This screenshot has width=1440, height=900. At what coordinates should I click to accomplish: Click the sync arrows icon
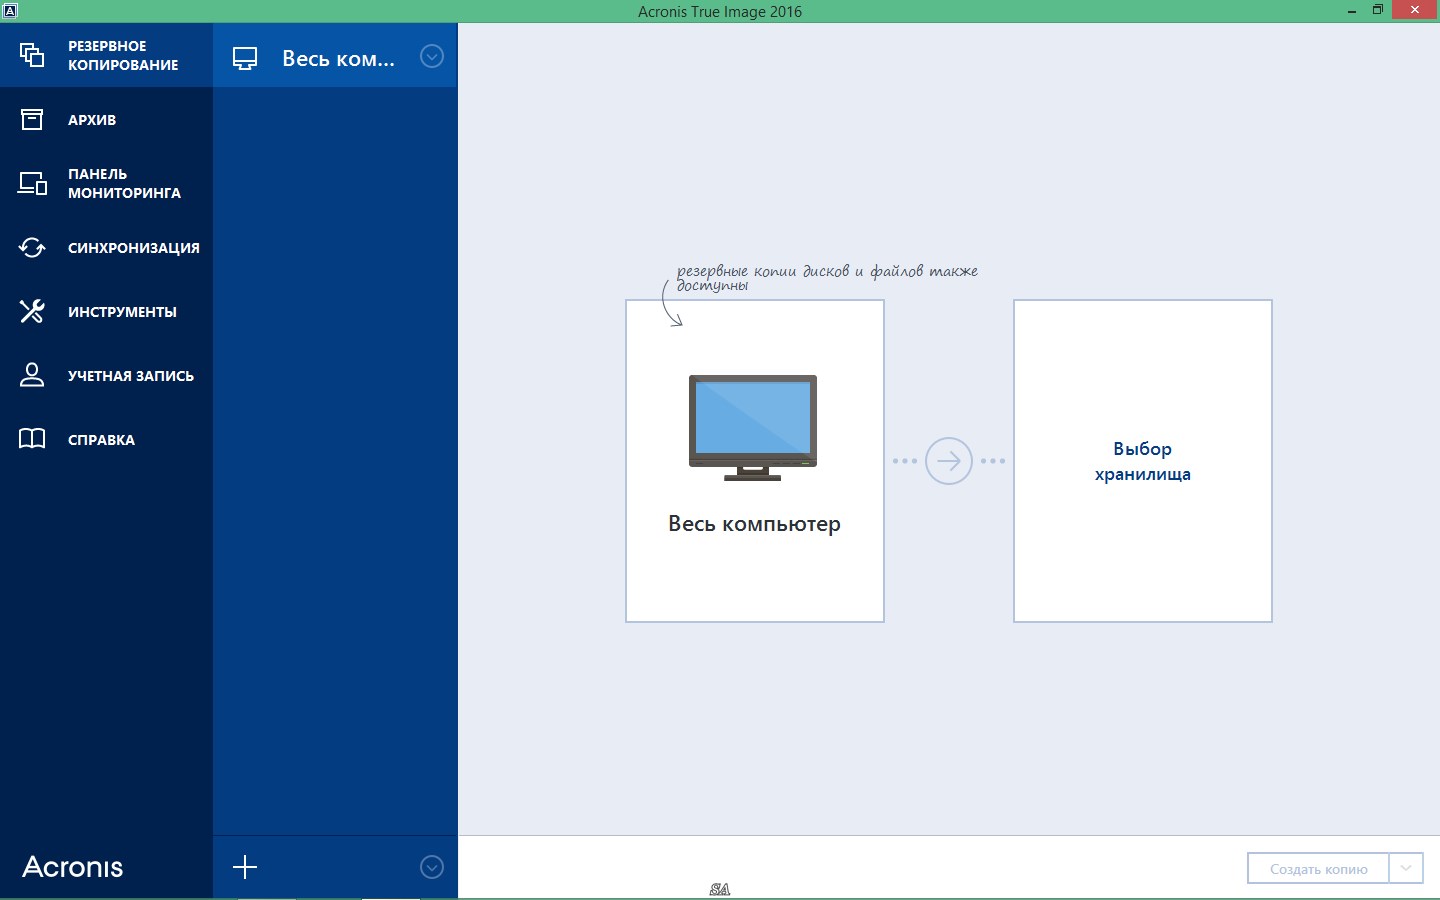pyautogui.click(x=32, y=247)
